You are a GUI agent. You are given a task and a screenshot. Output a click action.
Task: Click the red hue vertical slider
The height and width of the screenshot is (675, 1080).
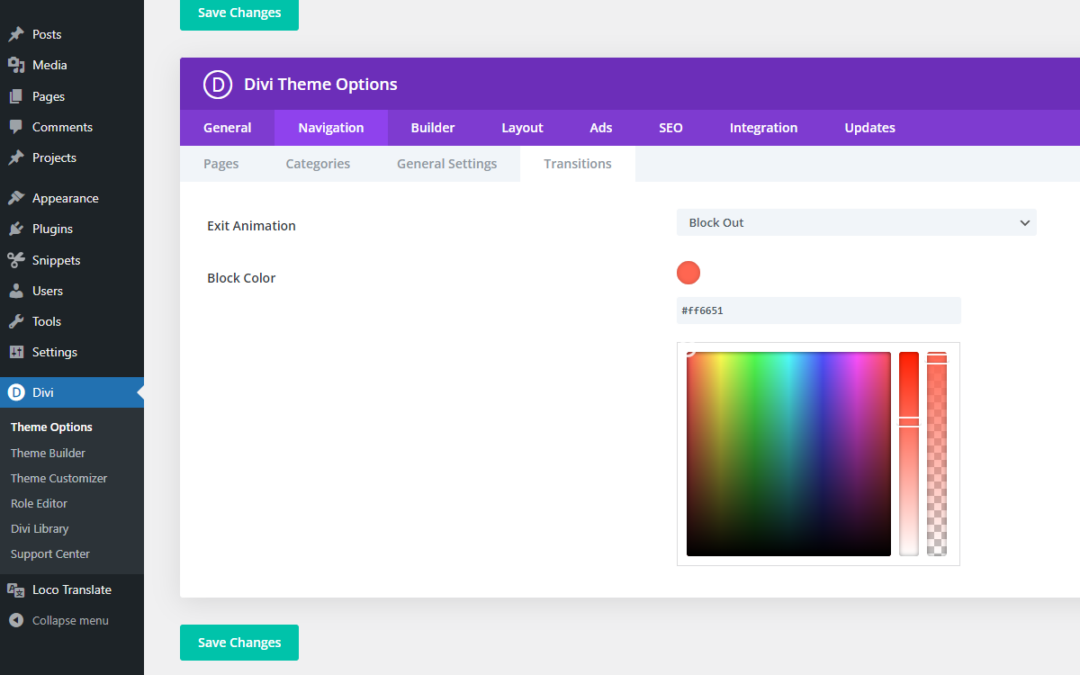(x=908, y=454)
